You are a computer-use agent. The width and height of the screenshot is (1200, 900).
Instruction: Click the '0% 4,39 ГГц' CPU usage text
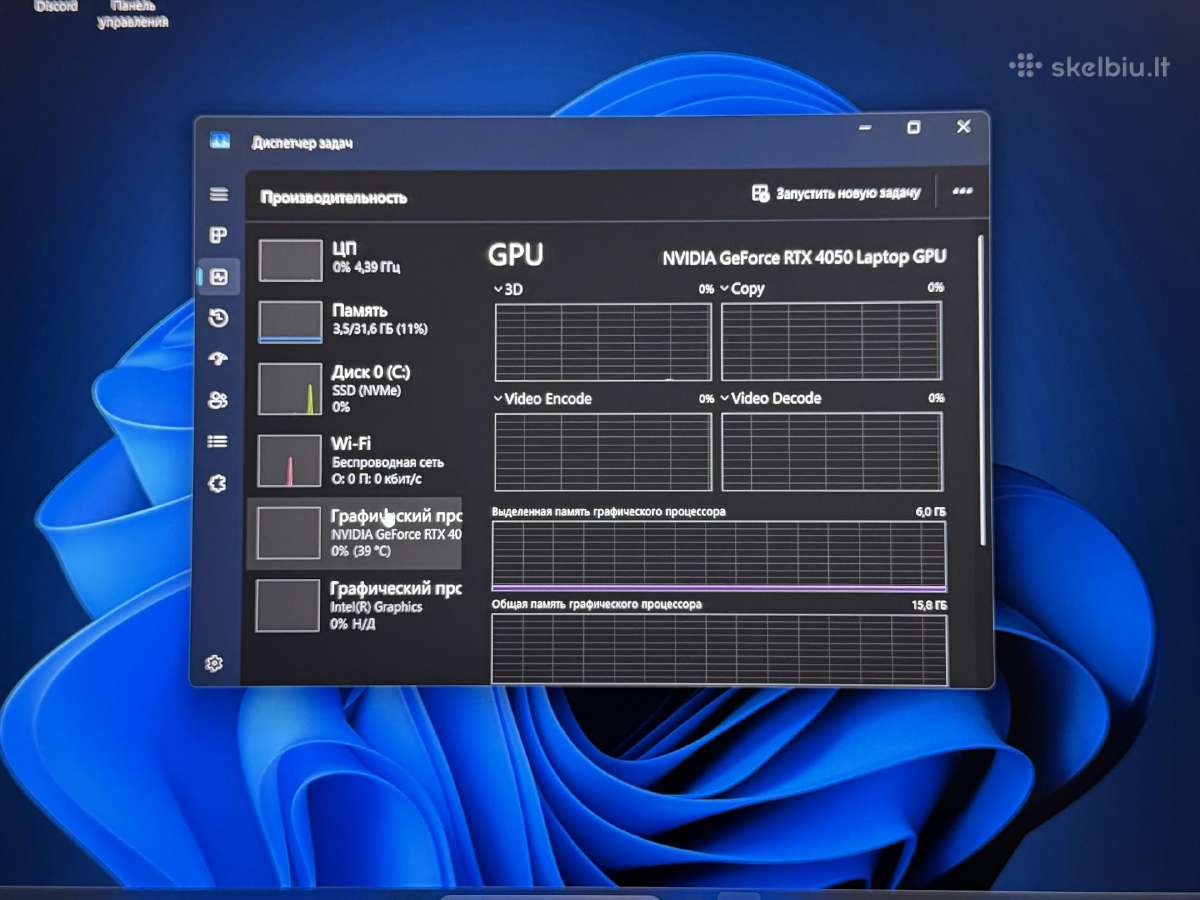point(367,268)
